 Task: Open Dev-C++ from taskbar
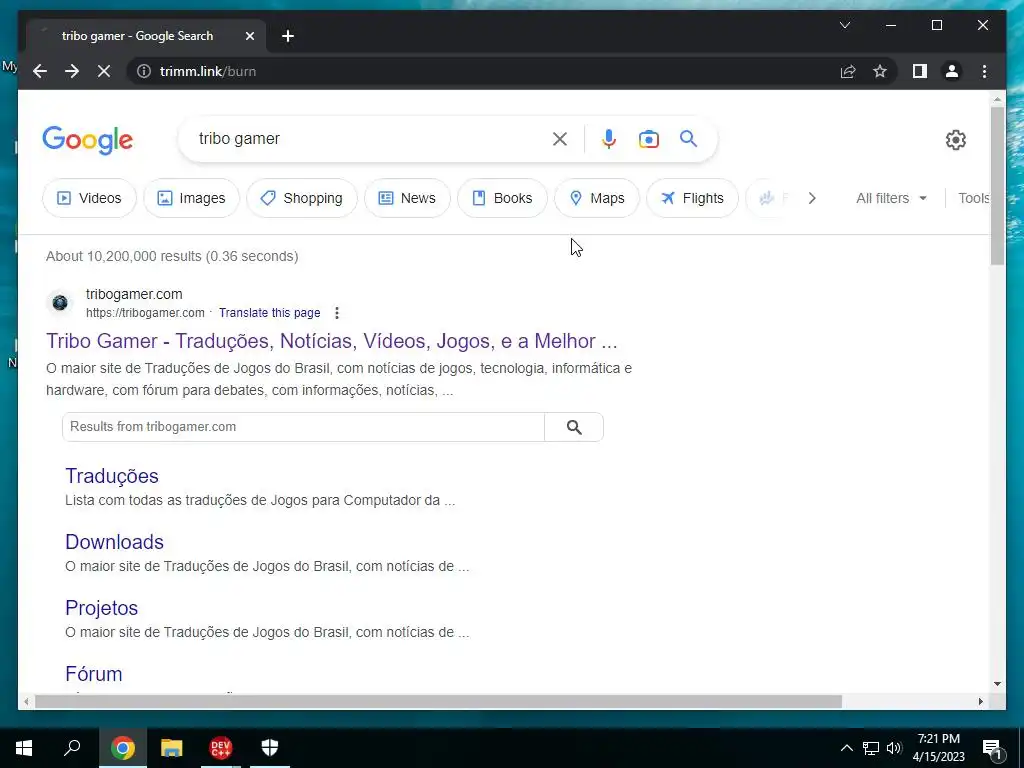(221, 748)
